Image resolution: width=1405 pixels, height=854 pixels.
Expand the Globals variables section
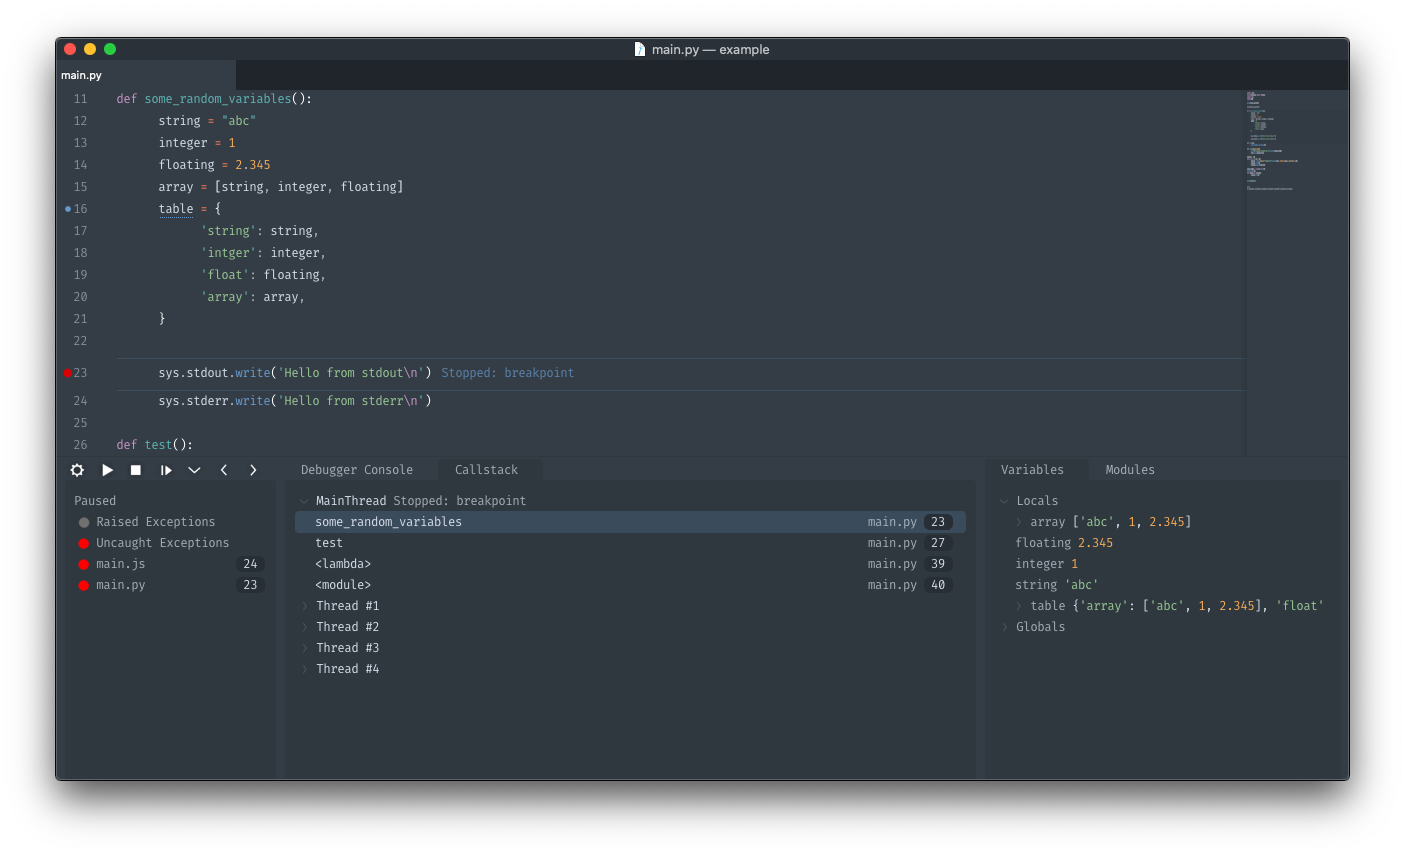coord(1004,626)
